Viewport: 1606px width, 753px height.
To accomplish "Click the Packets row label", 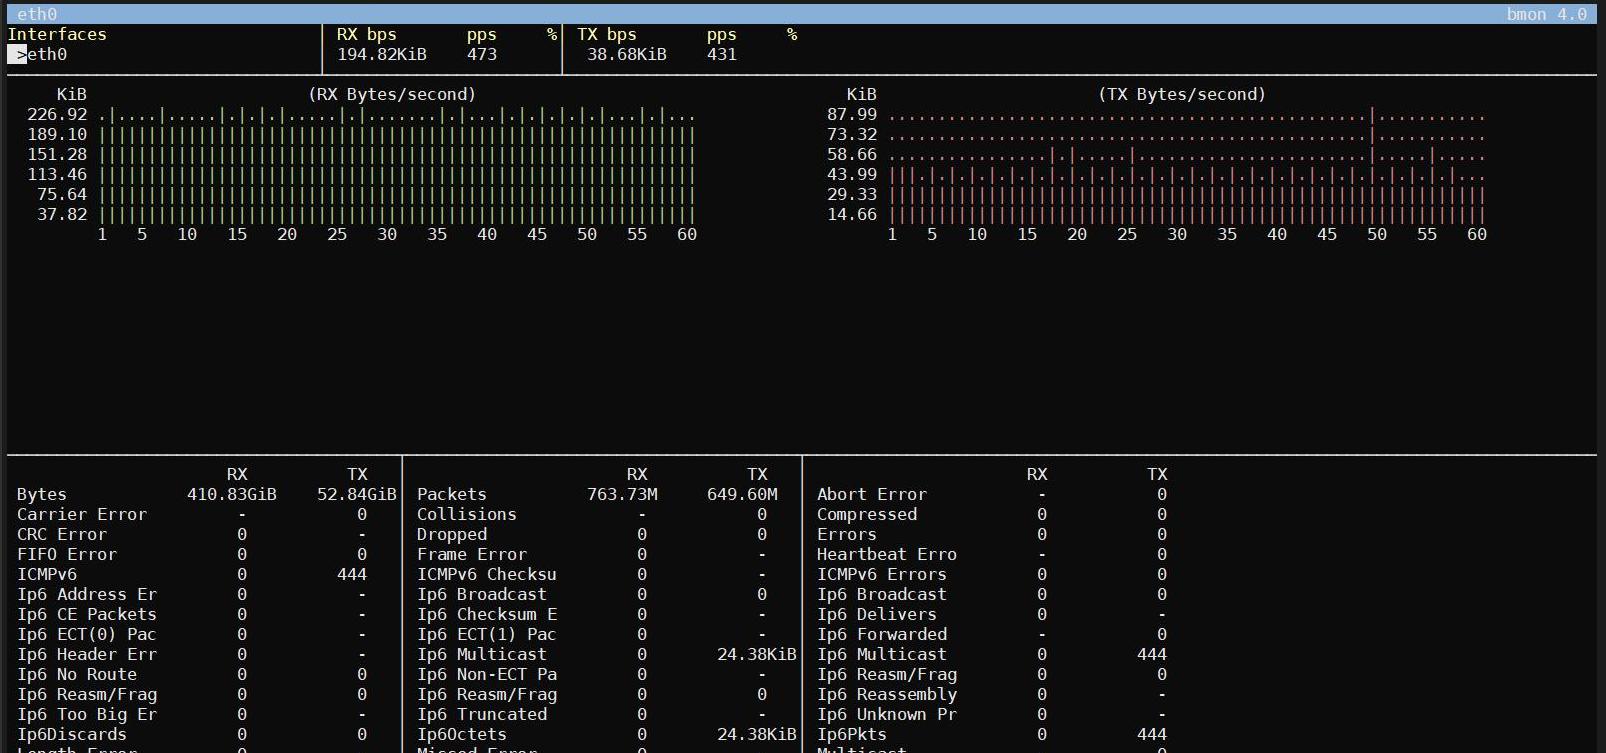I will [x=452, y=494].
